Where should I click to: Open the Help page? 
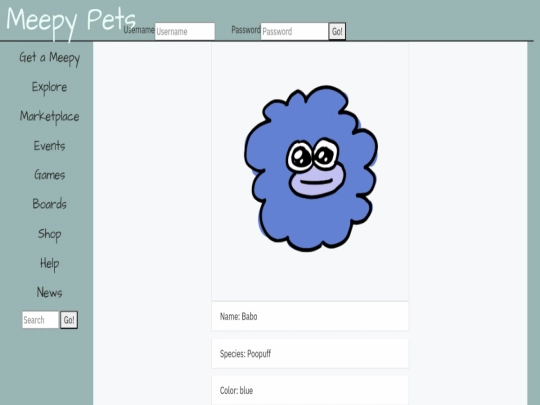click(50, 264)
